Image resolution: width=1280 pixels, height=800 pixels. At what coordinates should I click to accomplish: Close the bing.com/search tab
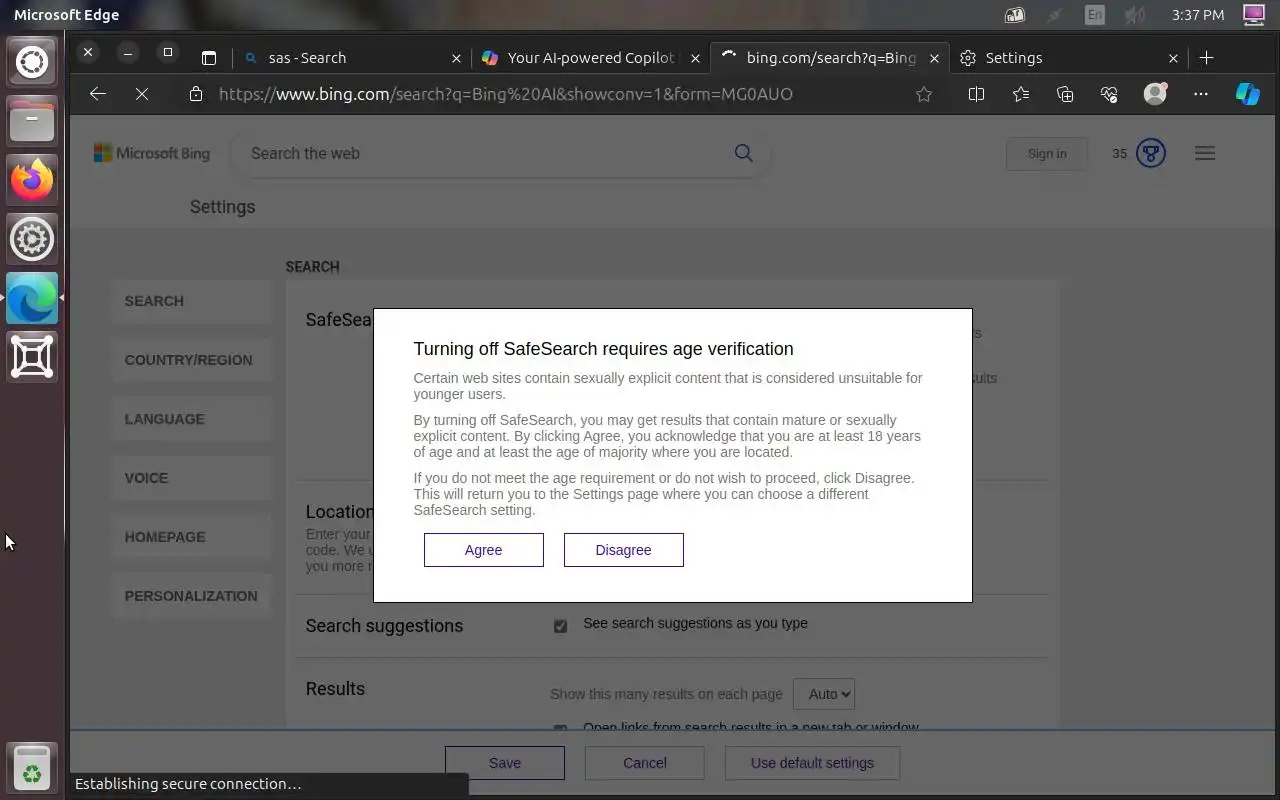[x=934, y=58]
